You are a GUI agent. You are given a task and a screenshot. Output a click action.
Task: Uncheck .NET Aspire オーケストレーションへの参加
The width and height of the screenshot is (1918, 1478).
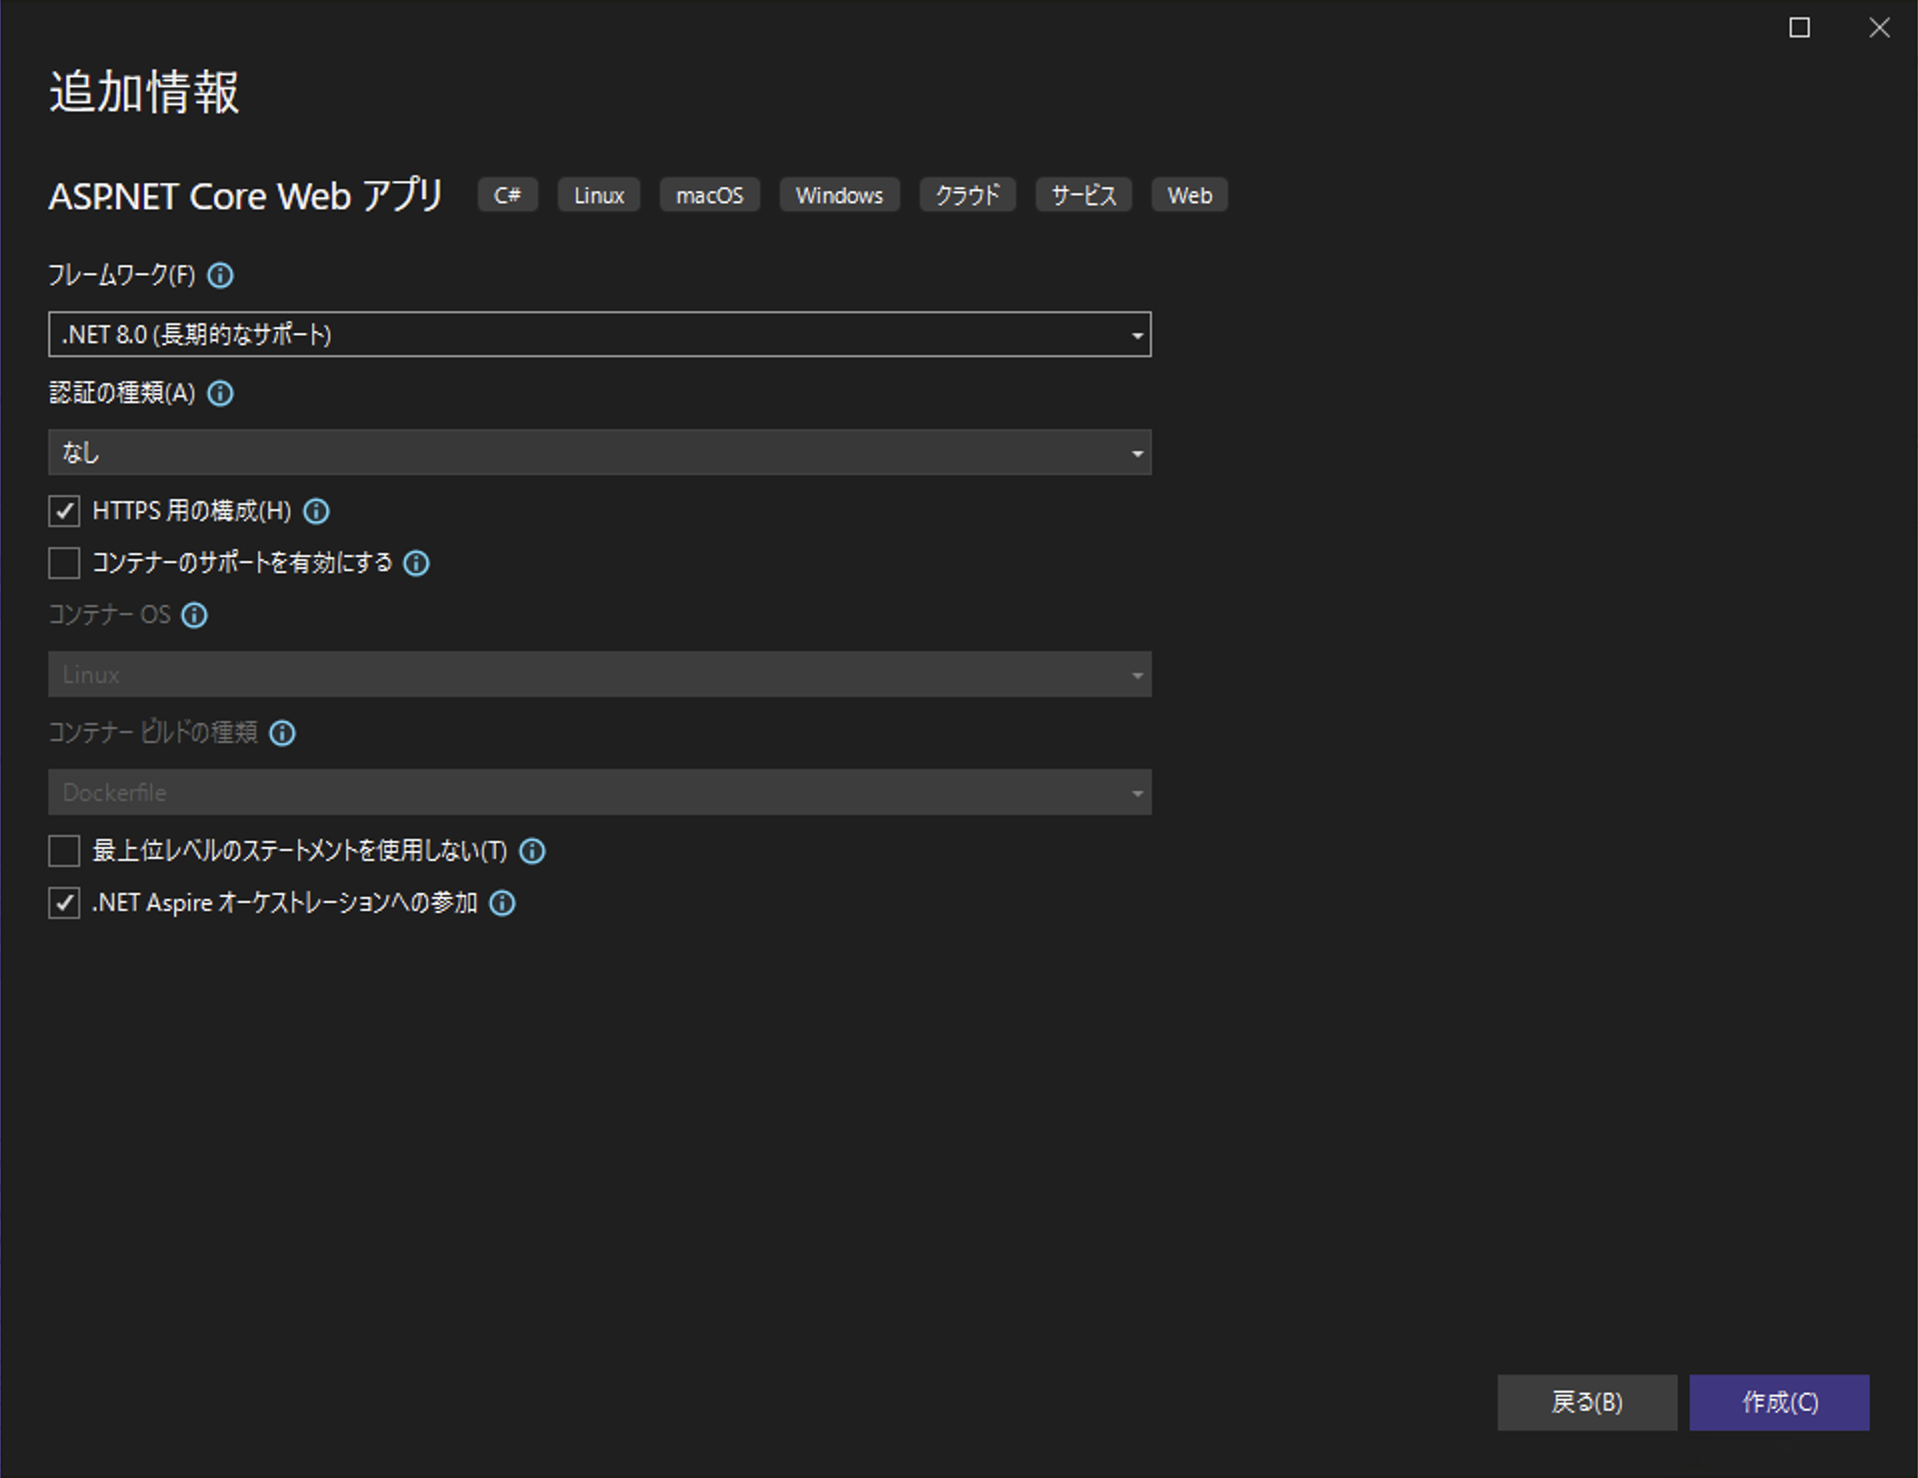click(x=63, y=903)
